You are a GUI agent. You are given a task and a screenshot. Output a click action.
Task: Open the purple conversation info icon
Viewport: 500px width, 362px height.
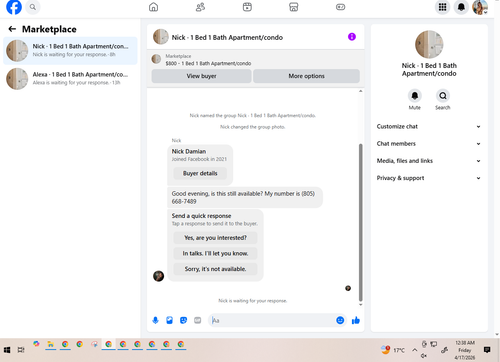click(352, 37)
